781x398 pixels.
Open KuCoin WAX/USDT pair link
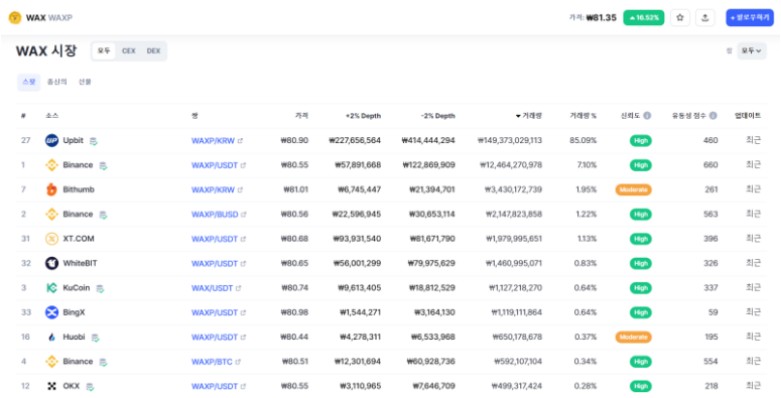(216, 288)
